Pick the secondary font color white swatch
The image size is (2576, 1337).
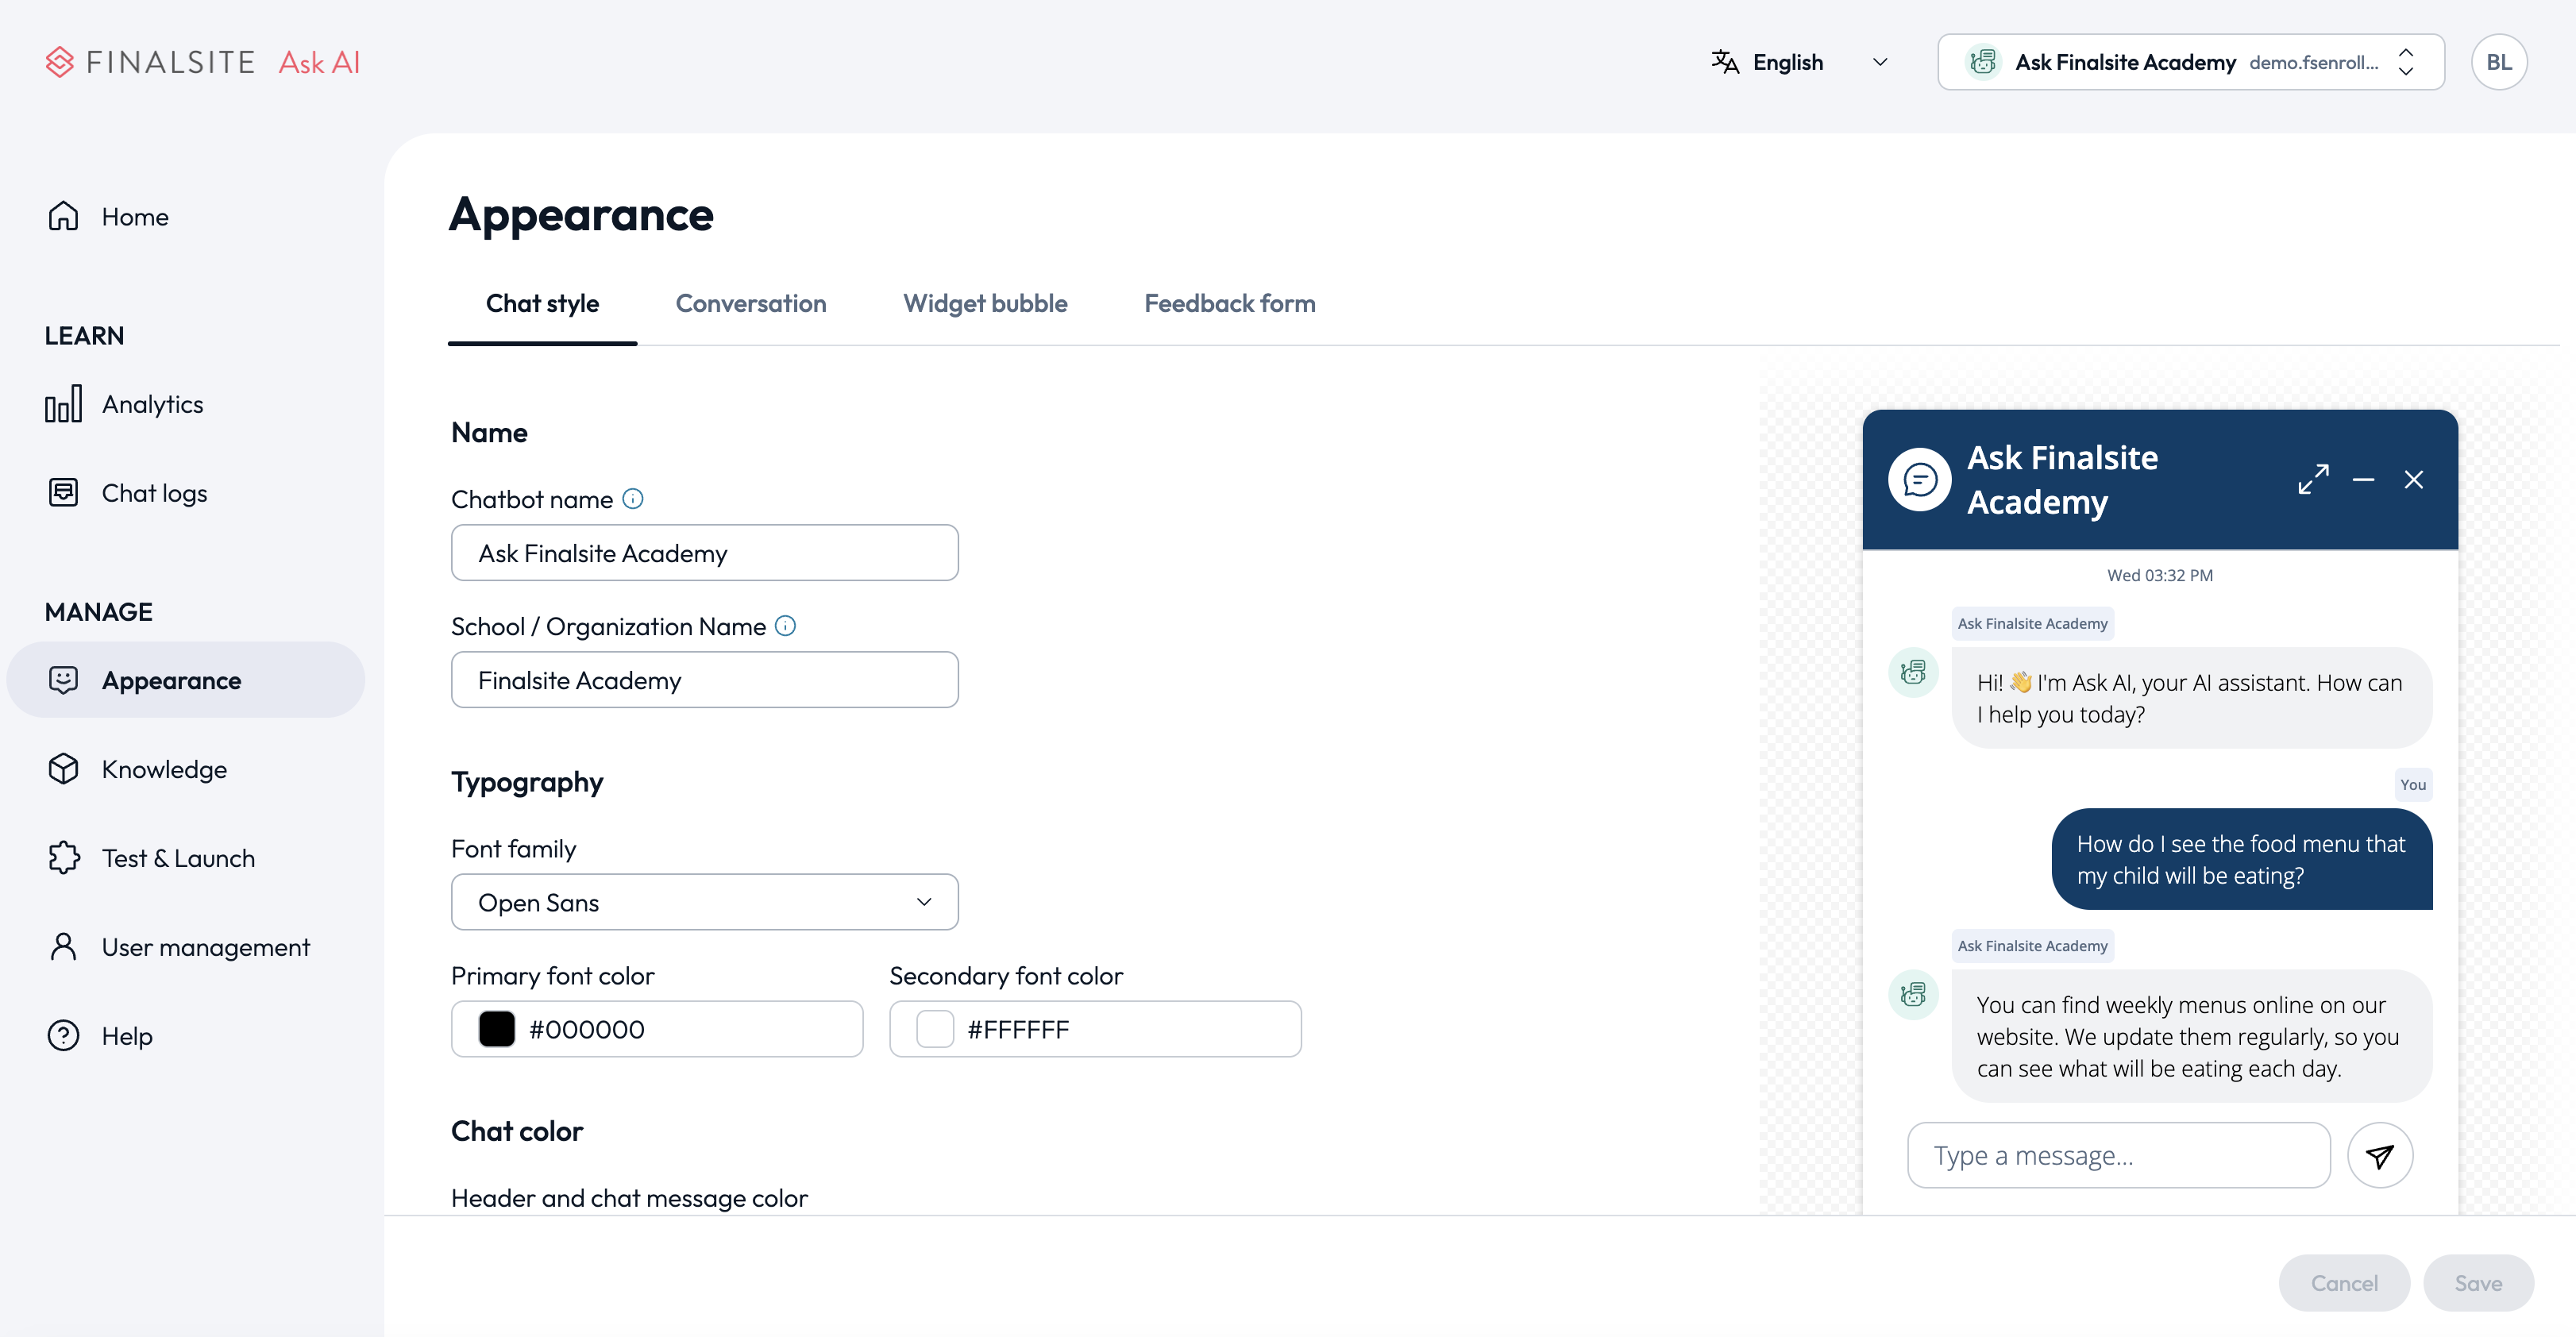tap(935, 1029)
